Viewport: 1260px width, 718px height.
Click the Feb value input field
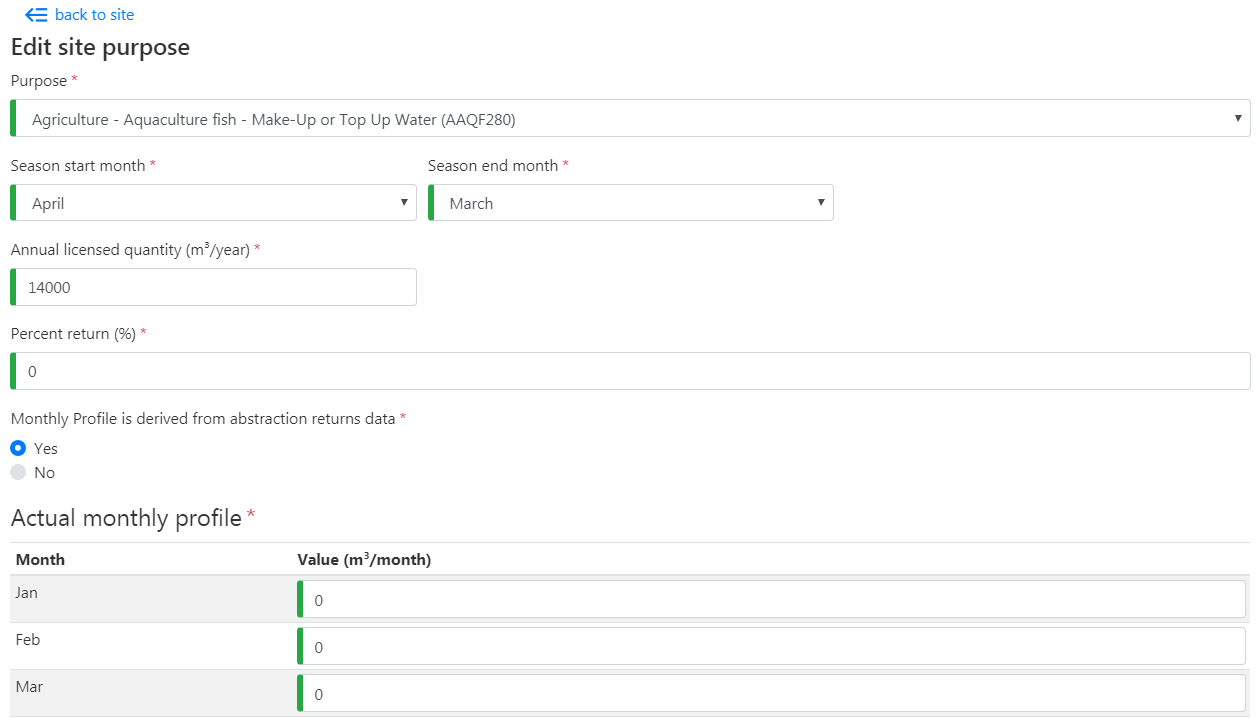click(772, 647)
